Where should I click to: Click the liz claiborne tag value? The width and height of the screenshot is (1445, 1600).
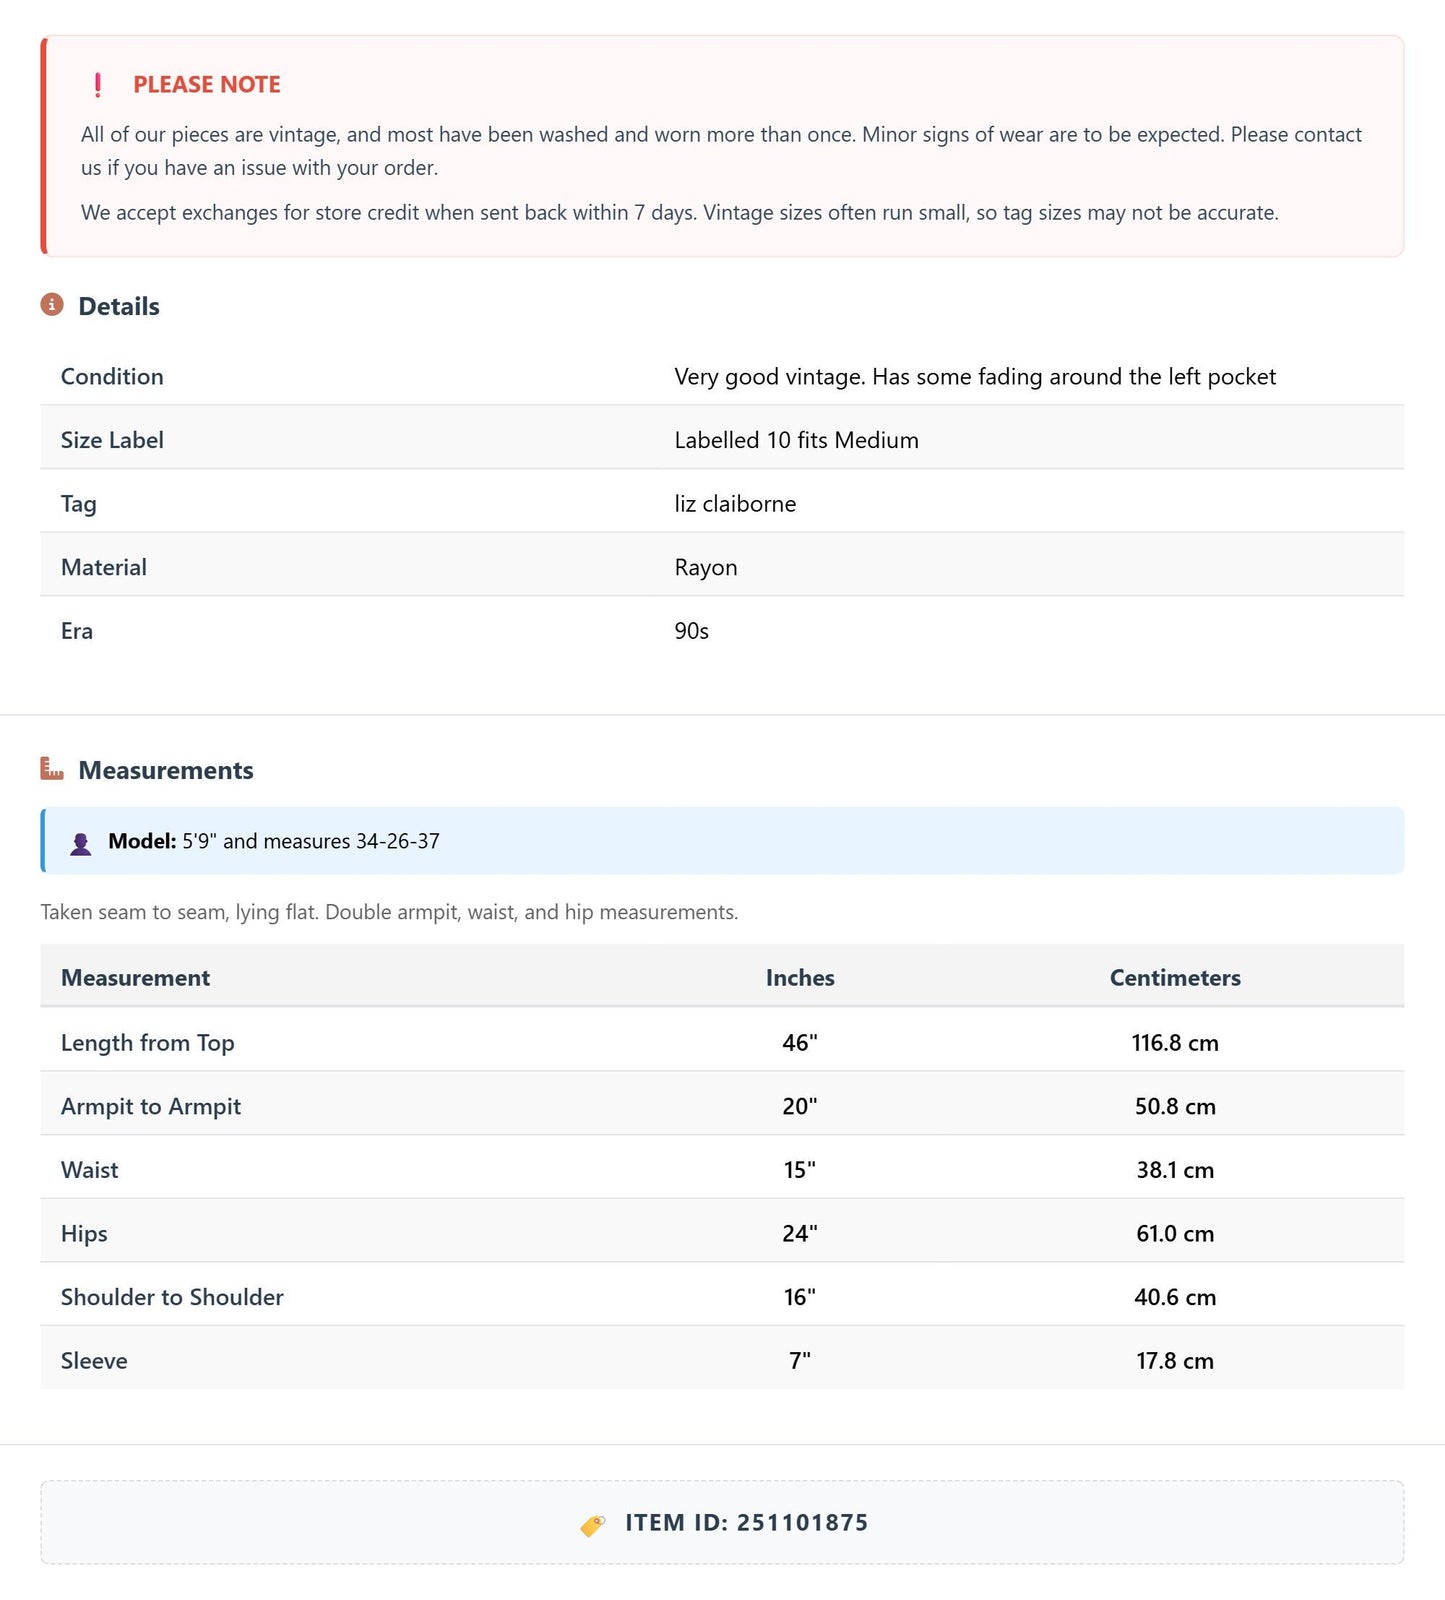tap(735, 504)
